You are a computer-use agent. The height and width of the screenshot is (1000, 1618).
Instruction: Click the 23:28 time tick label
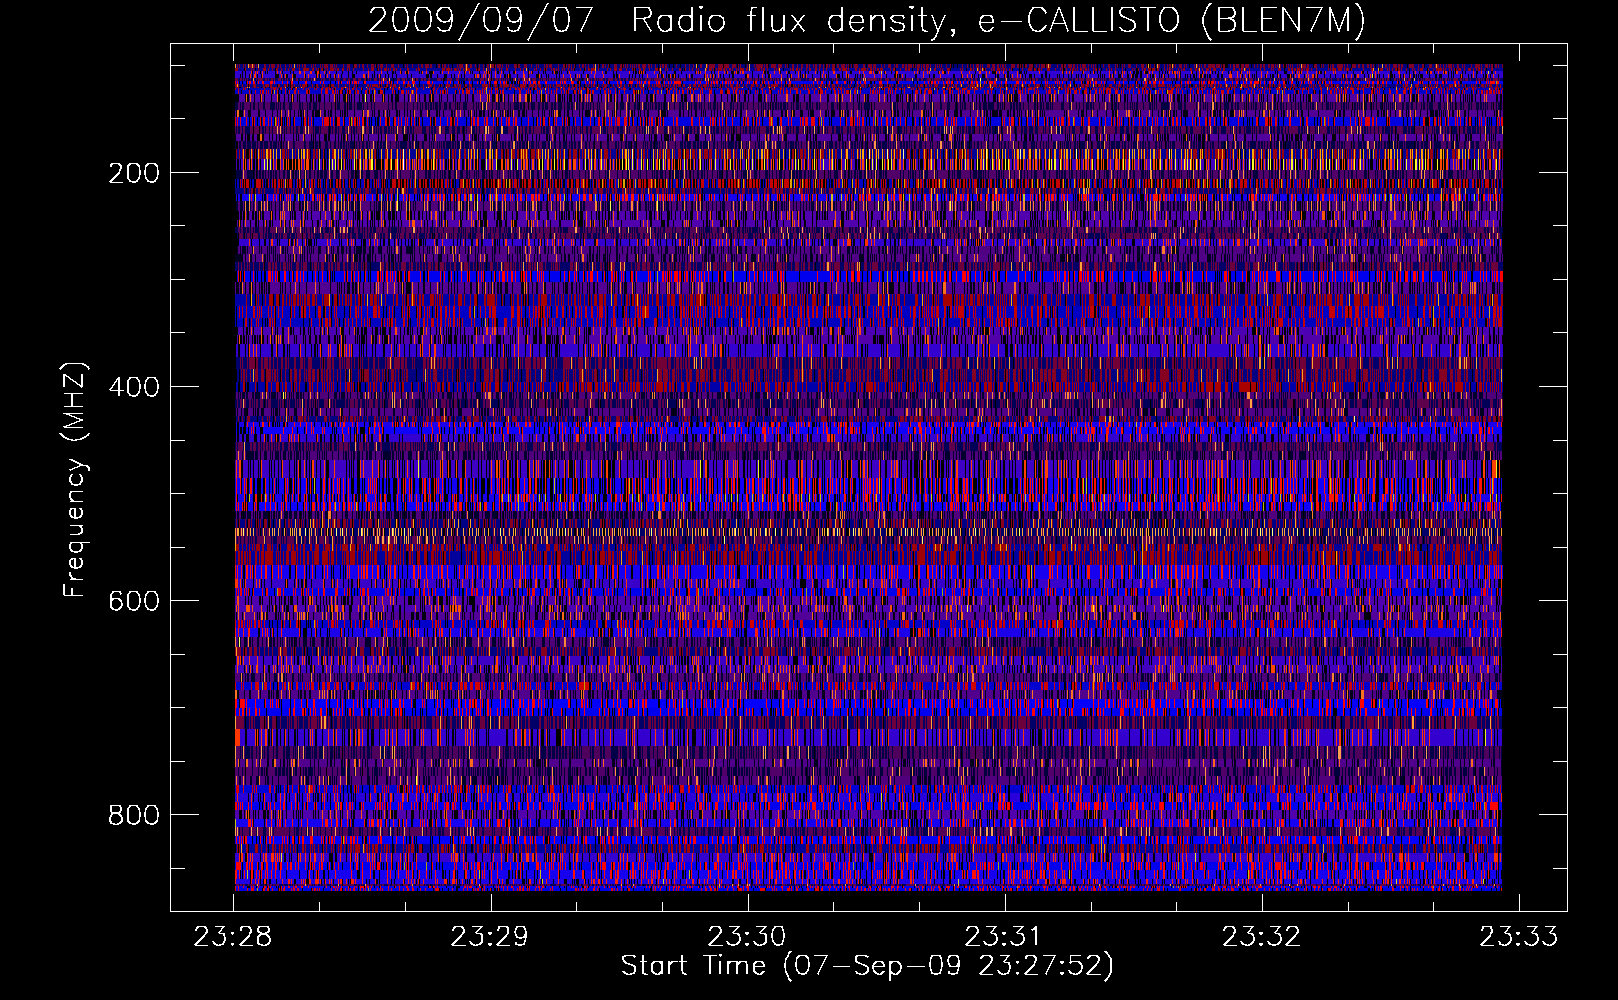click(x=233, y=937)
